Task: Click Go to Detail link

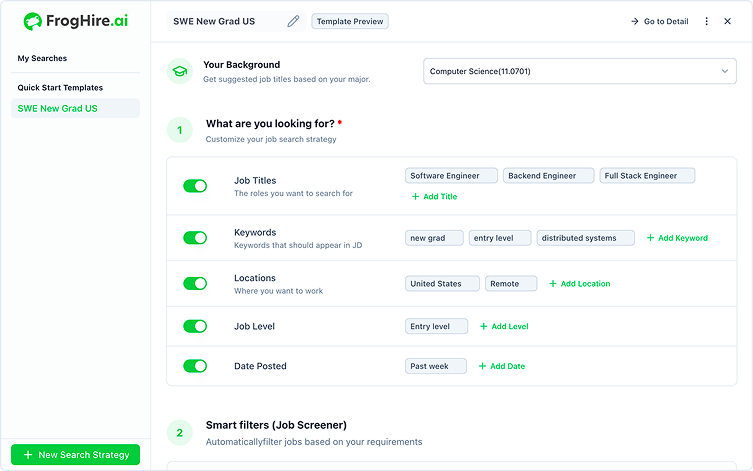Action: (x=660, y=21)
